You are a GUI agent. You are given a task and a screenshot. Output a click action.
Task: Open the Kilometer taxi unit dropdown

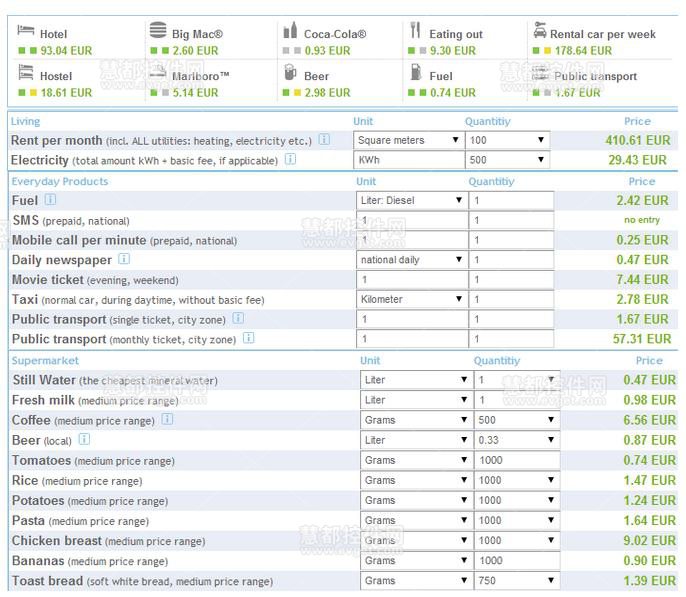(412, 299)
